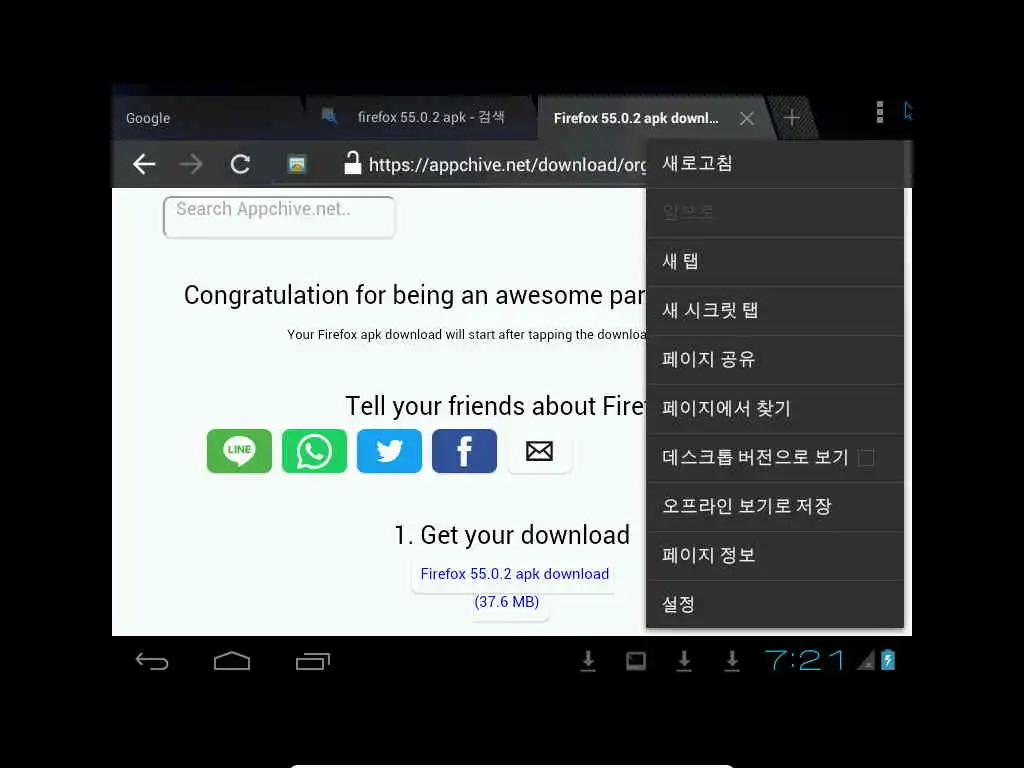Viewport: 1024px width, 768px height.
Task: Open bookmarks icon at top right
Action: pos(906,111)
